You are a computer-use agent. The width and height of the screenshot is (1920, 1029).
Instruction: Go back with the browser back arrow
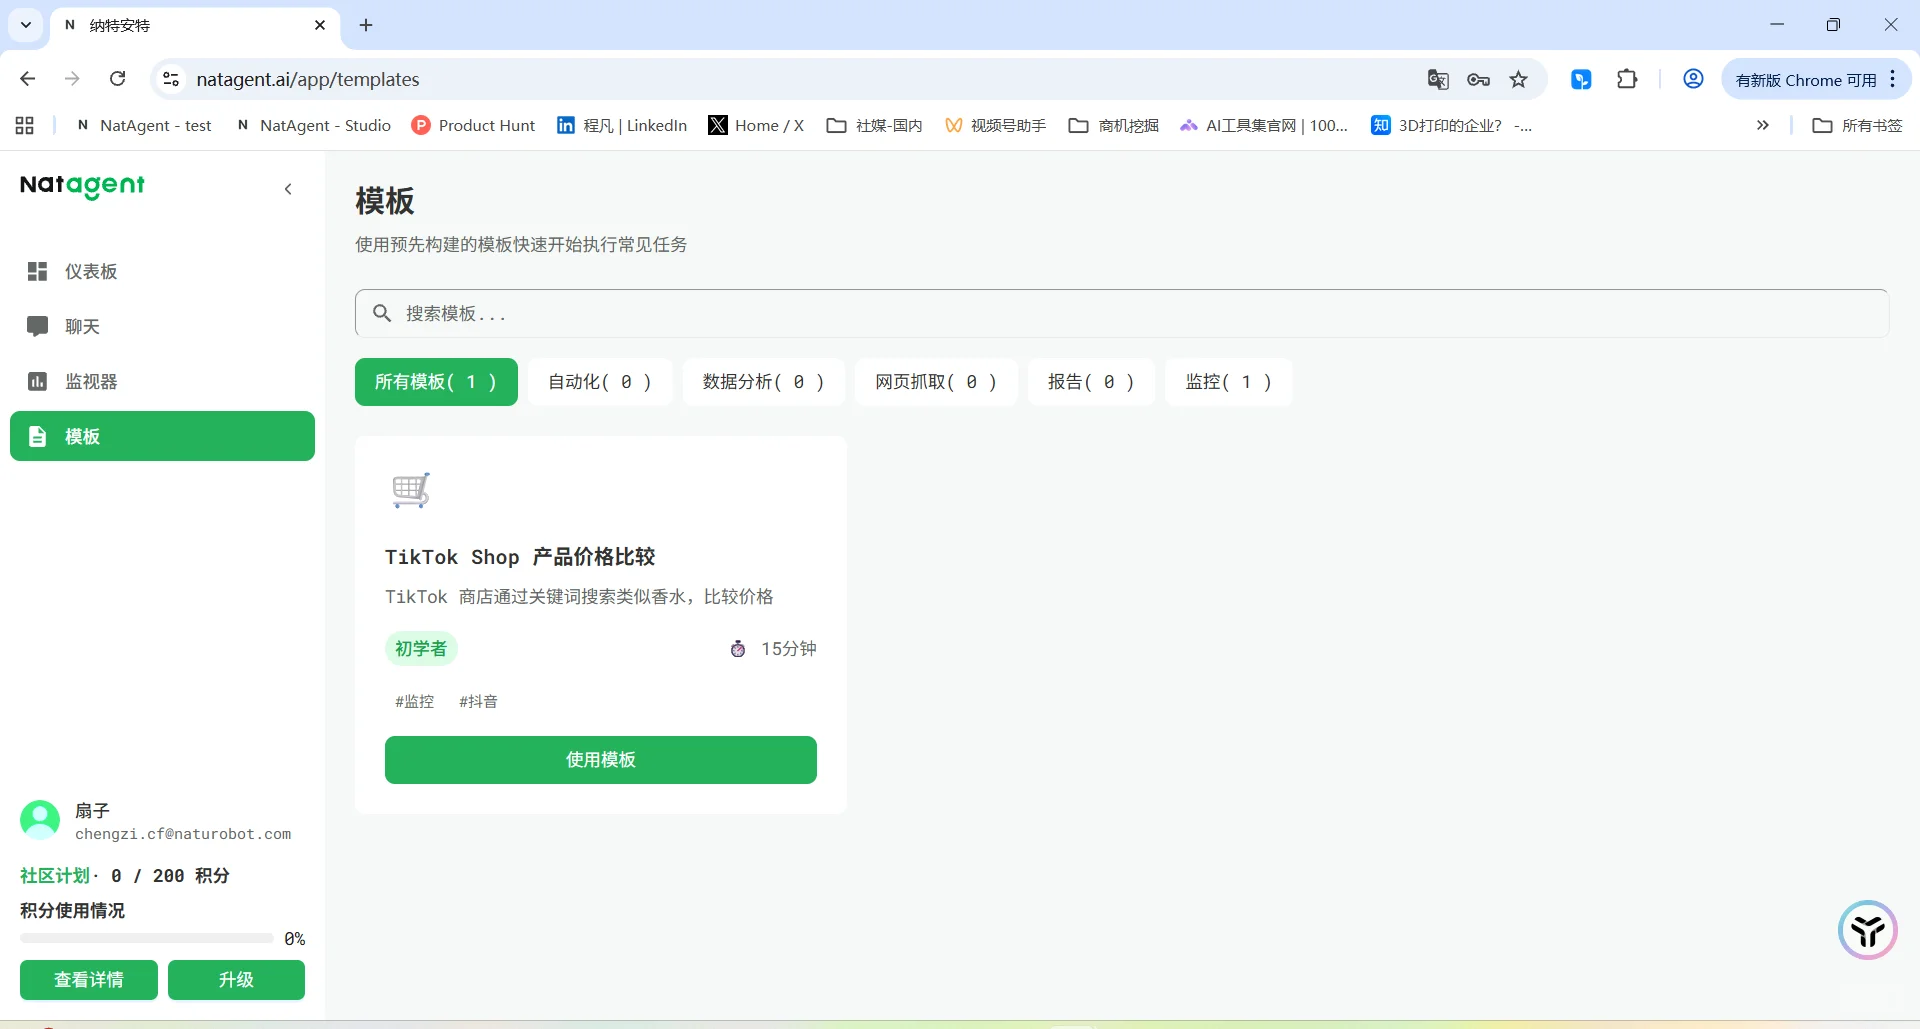point(28,79)
